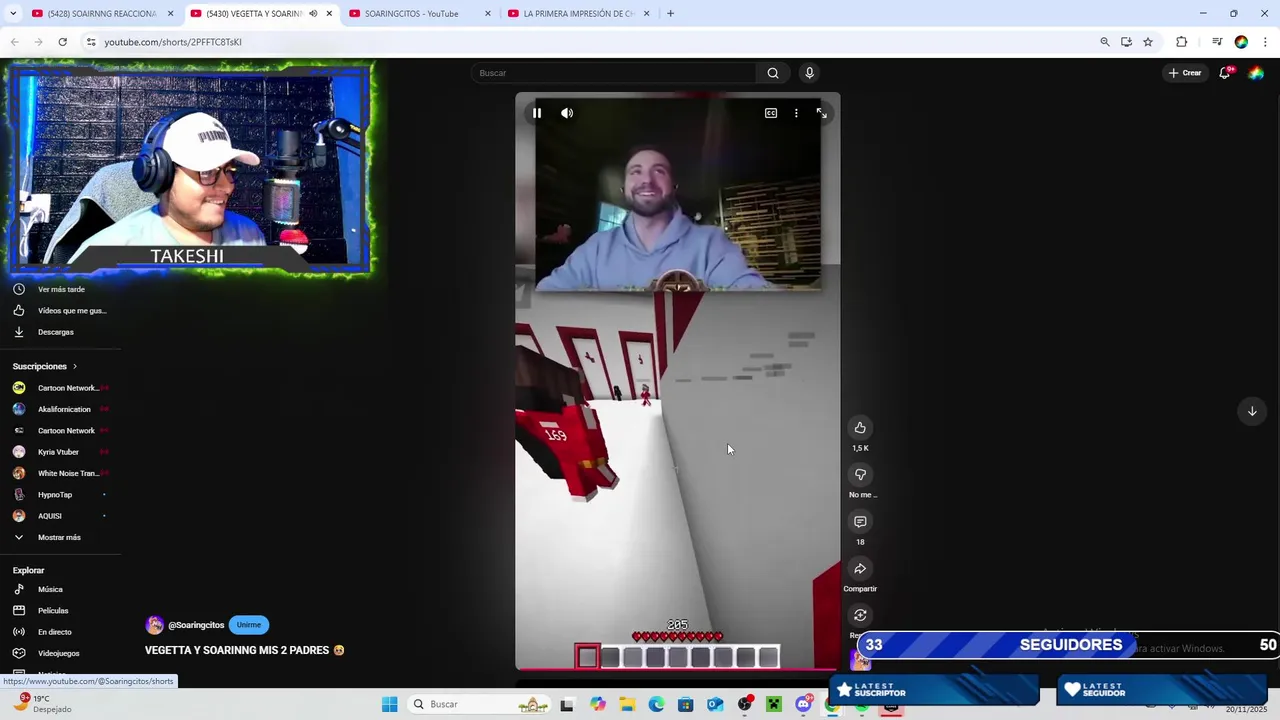Open the comments on this Short
This screenshot has height=720, width=1280.
point(860,522)
